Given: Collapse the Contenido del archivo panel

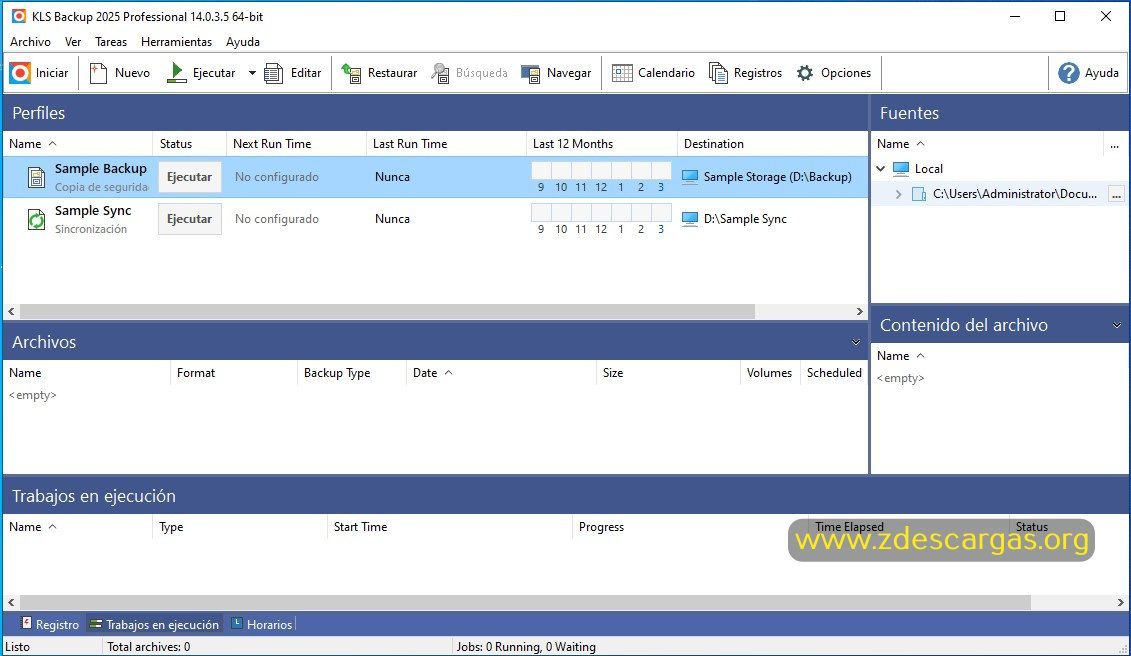Looking at the screenshot, I should (x=1117, y=325).
